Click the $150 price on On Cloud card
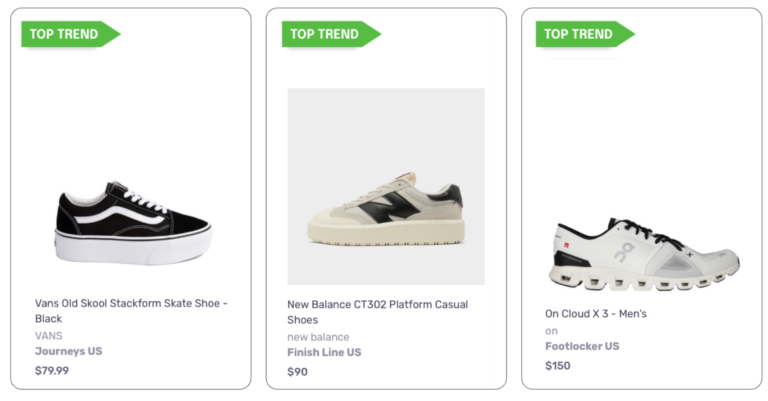 coord(558,366)
